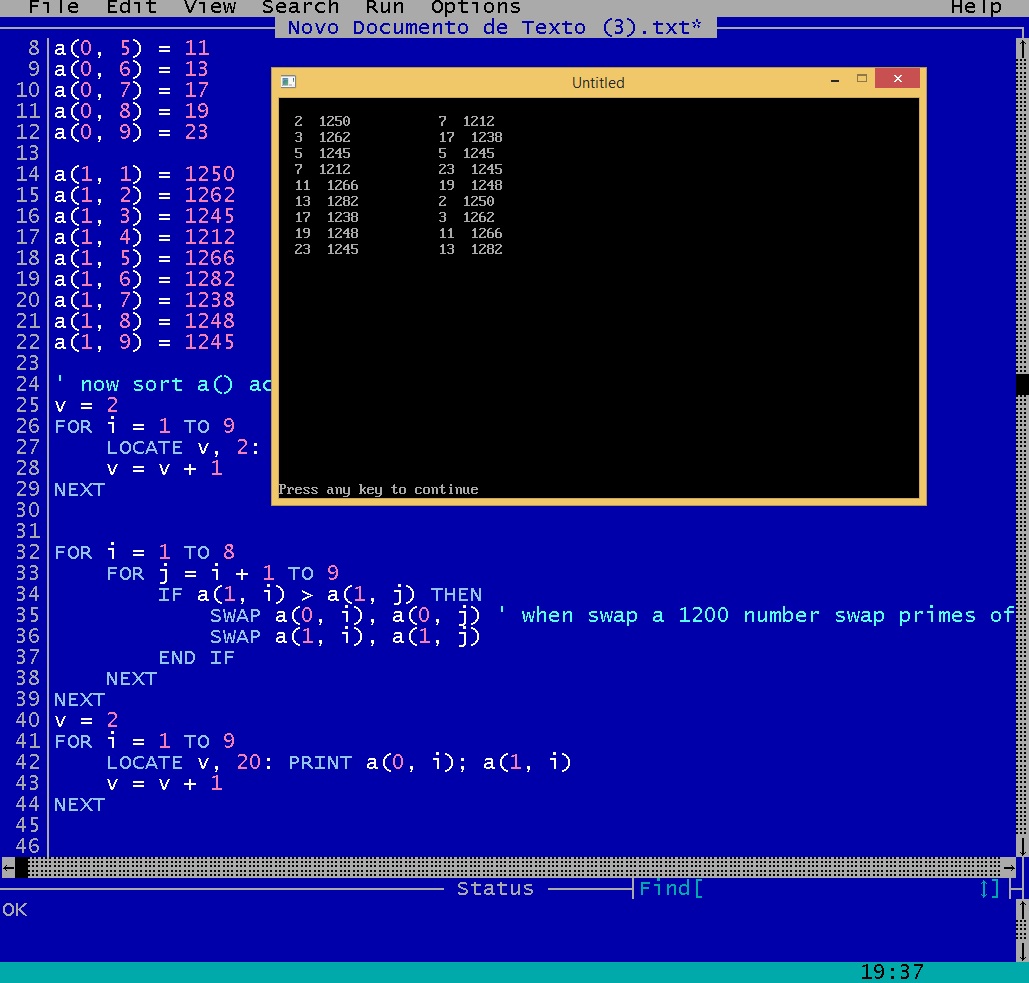Minimize the Untitled output window

[x=835, y=79]
